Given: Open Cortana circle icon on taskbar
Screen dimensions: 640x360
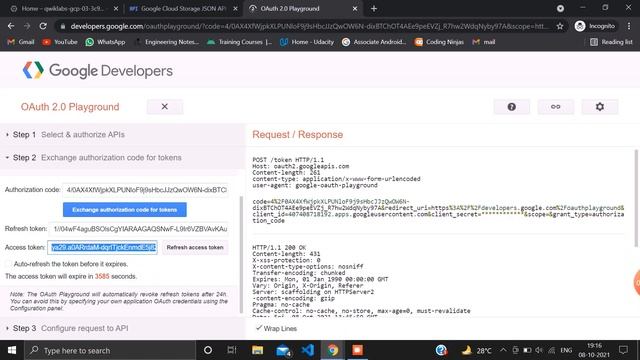Looking at the screenshot, I should 208,350.
